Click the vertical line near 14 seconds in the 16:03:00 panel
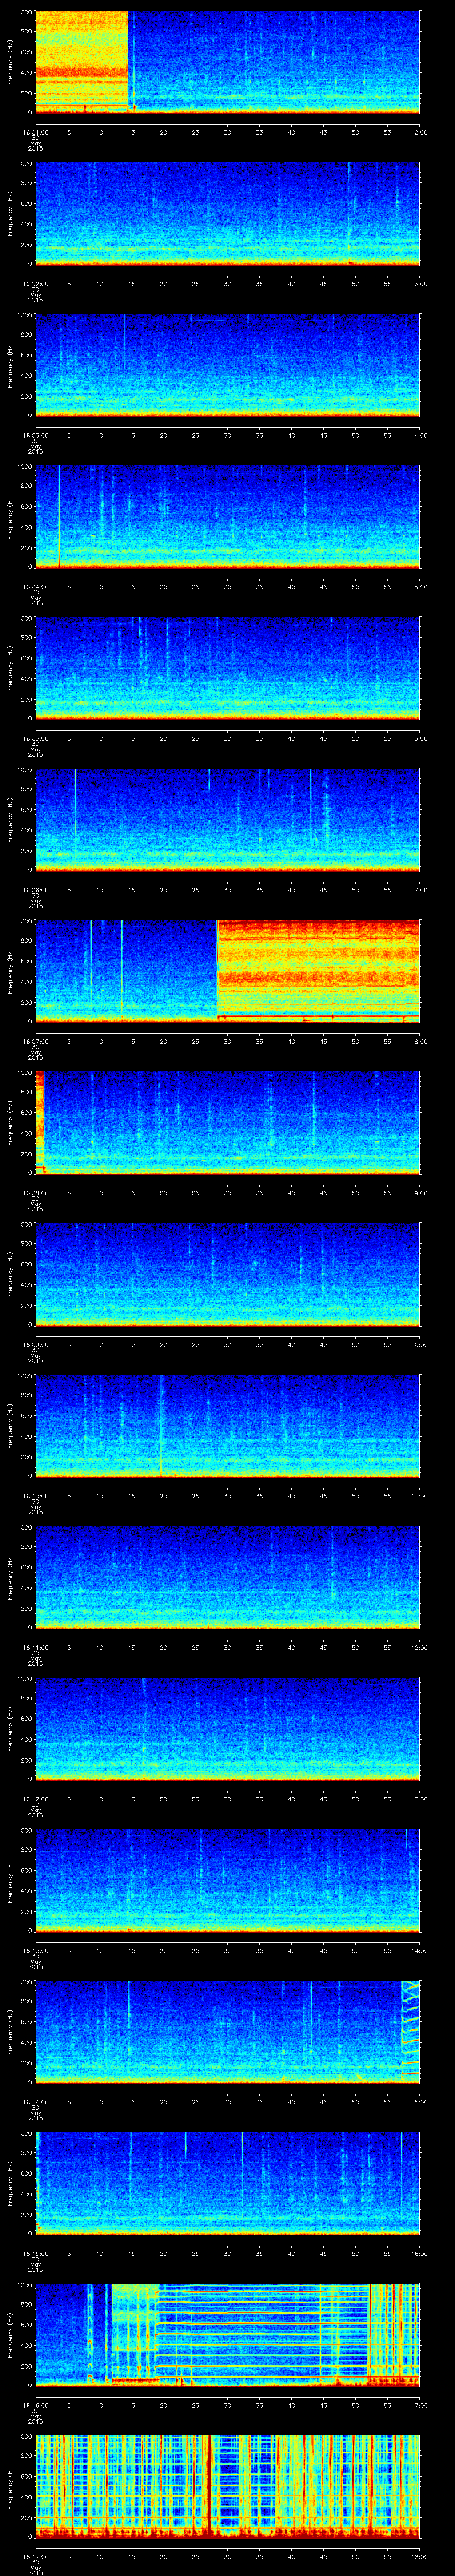Viewport: 455px width, 2576px height. [125, 345]
